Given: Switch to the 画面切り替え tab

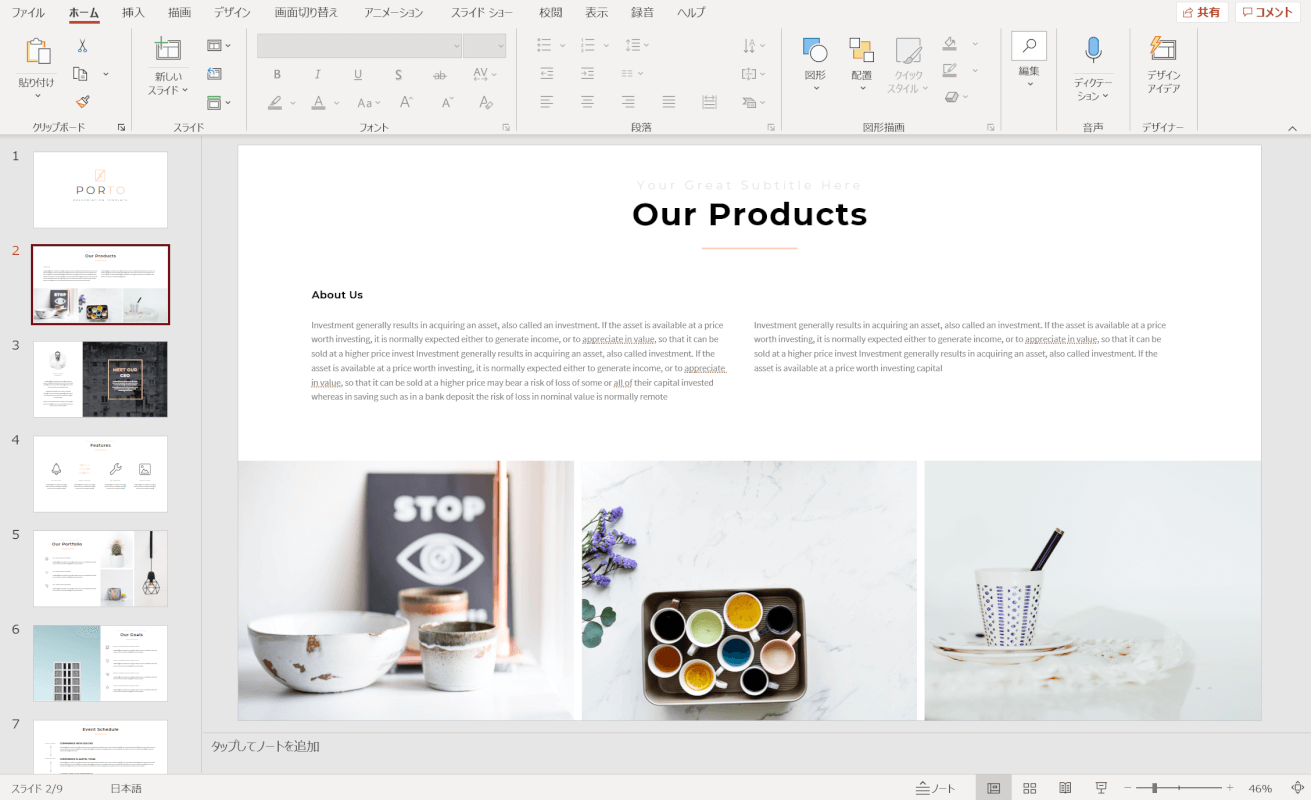Looking at the screenshot, I should (306, 13).
